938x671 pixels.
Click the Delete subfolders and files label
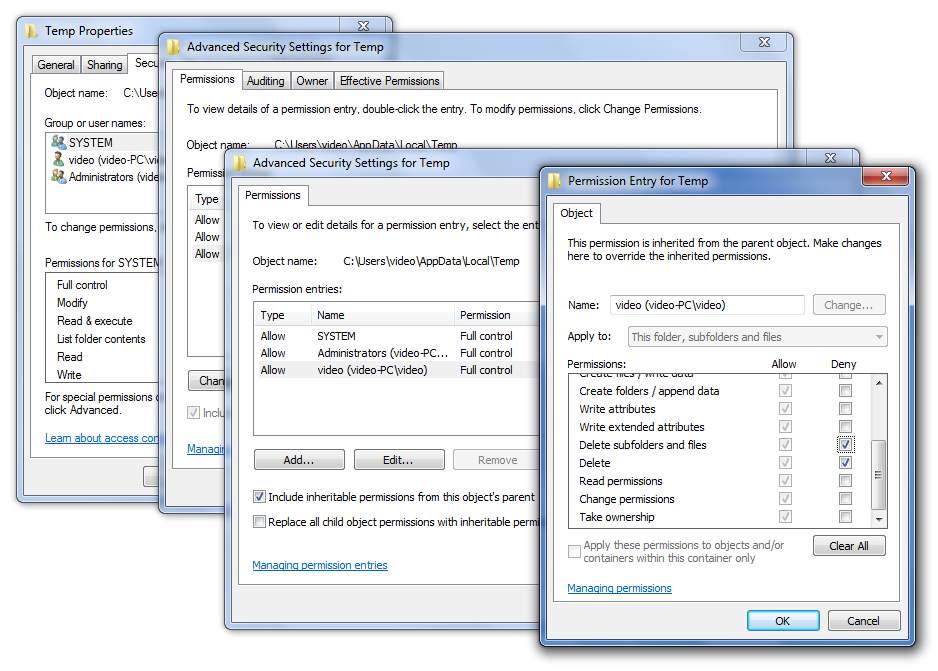click(642, 445)
